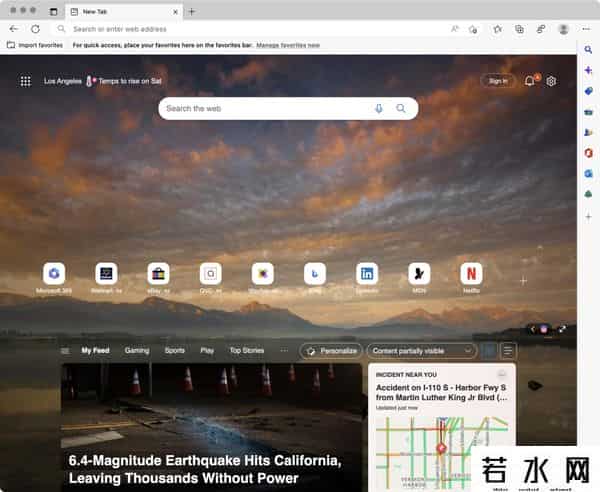Open the Games icon in sidebar
The width and height of the screenshot is (600, 492).
tap(588, 132)
